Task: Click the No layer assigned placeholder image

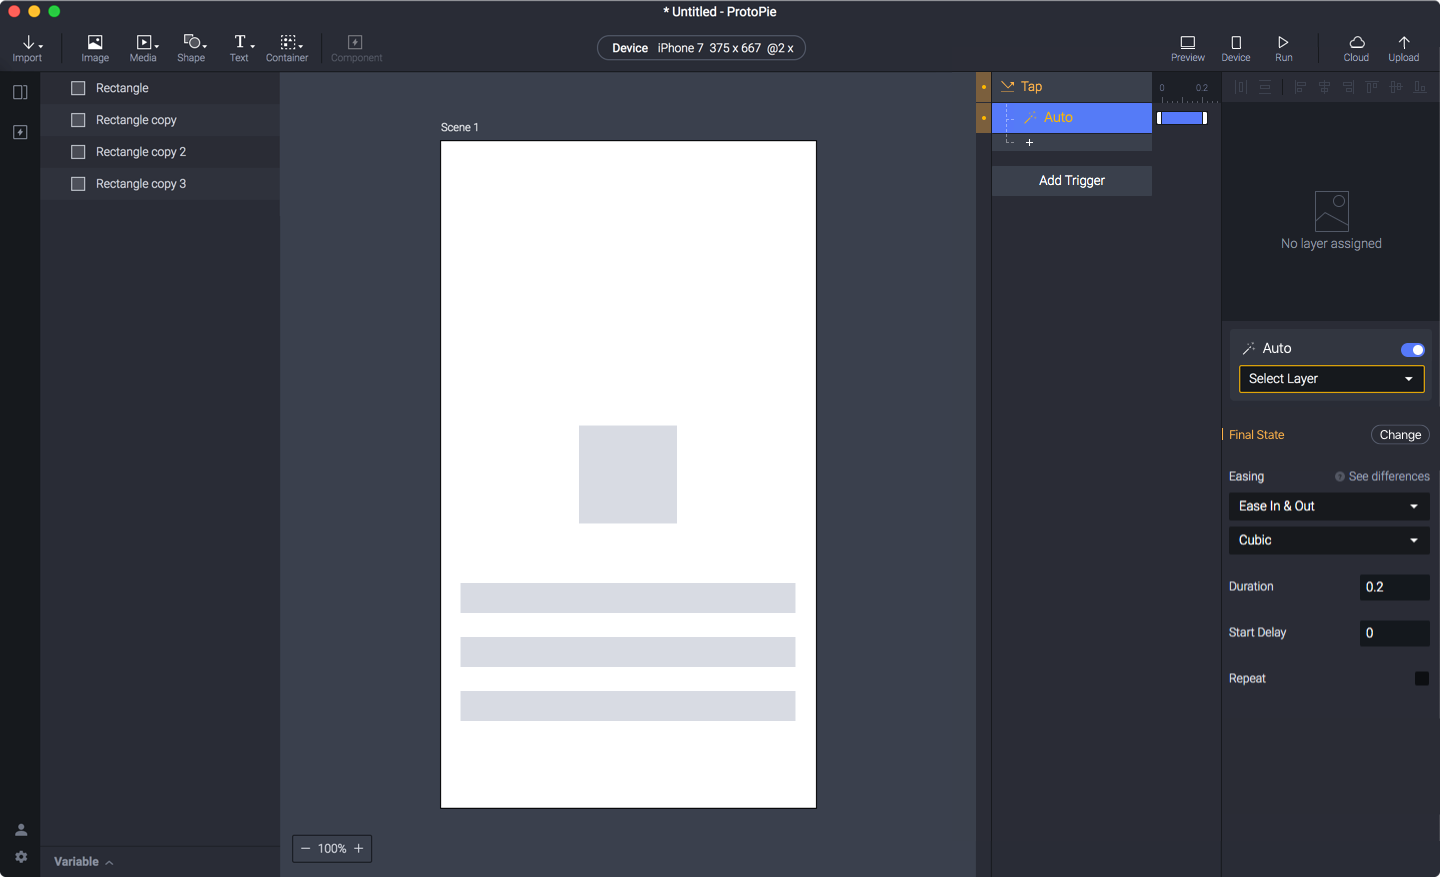Action: pos(1332,211)
